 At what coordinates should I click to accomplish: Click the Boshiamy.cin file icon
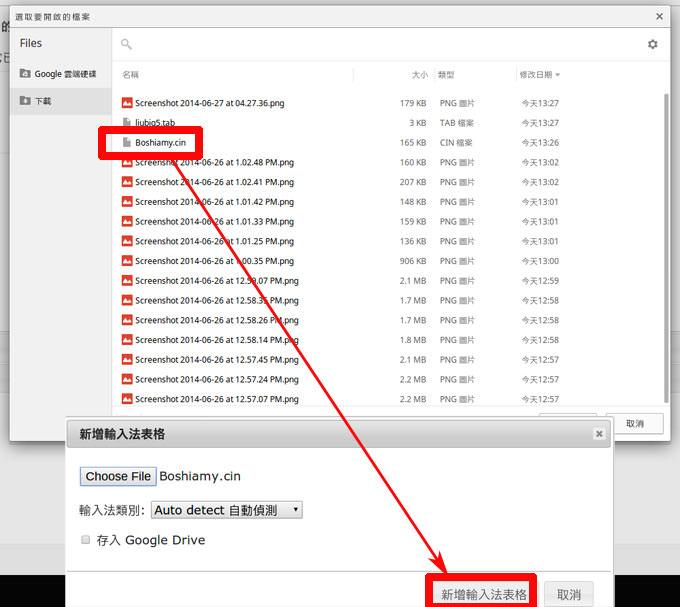(x=127, y=143)
